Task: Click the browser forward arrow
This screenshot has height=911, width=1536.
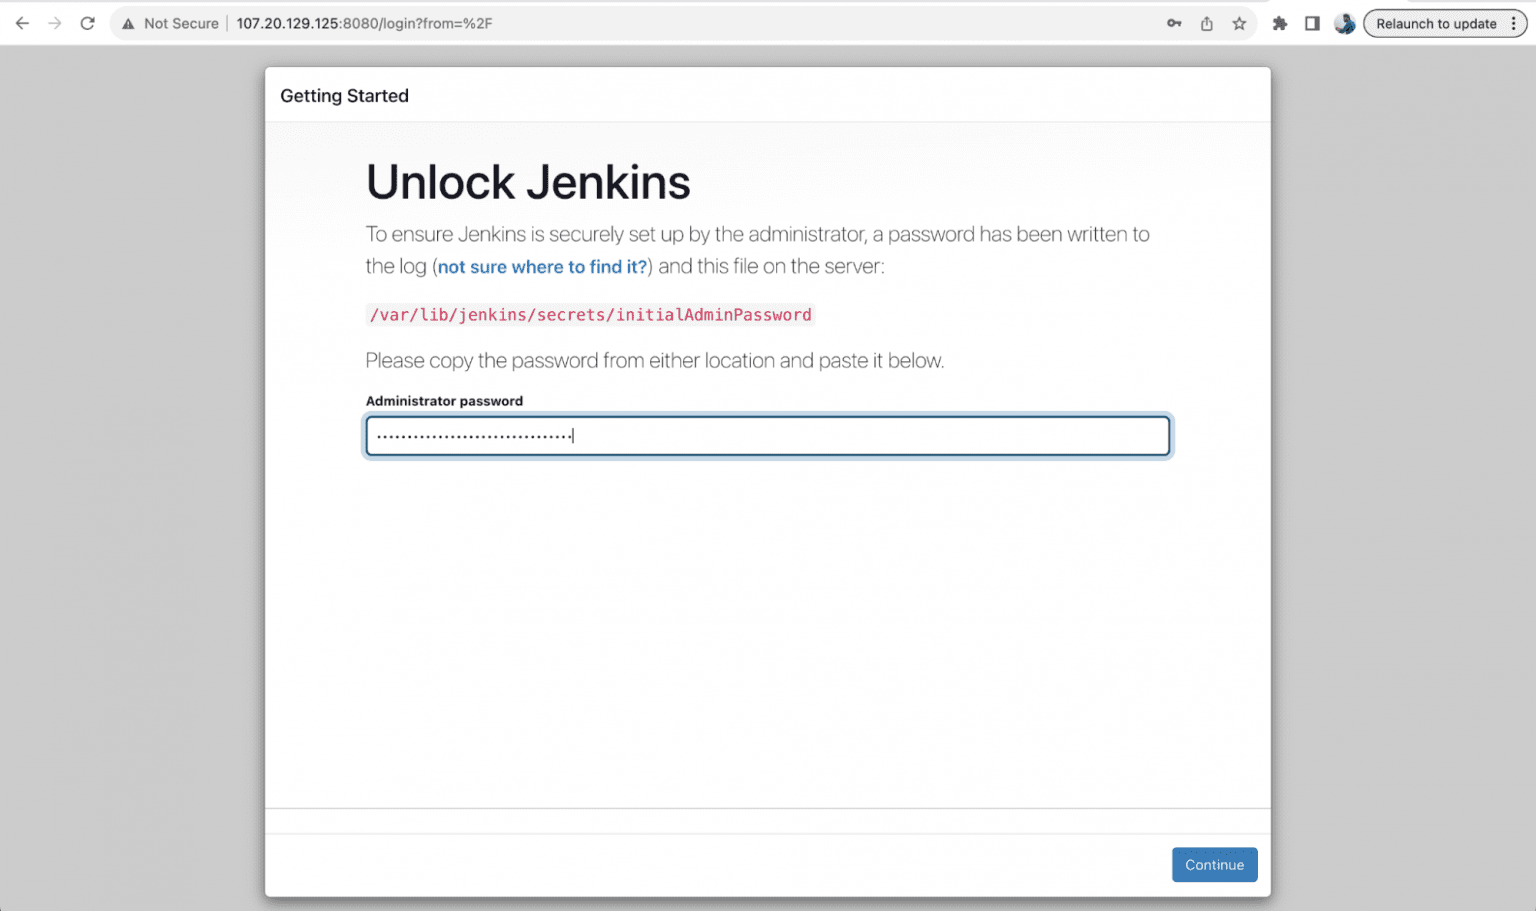Action: pyautogui.click(x=55, y=23)
